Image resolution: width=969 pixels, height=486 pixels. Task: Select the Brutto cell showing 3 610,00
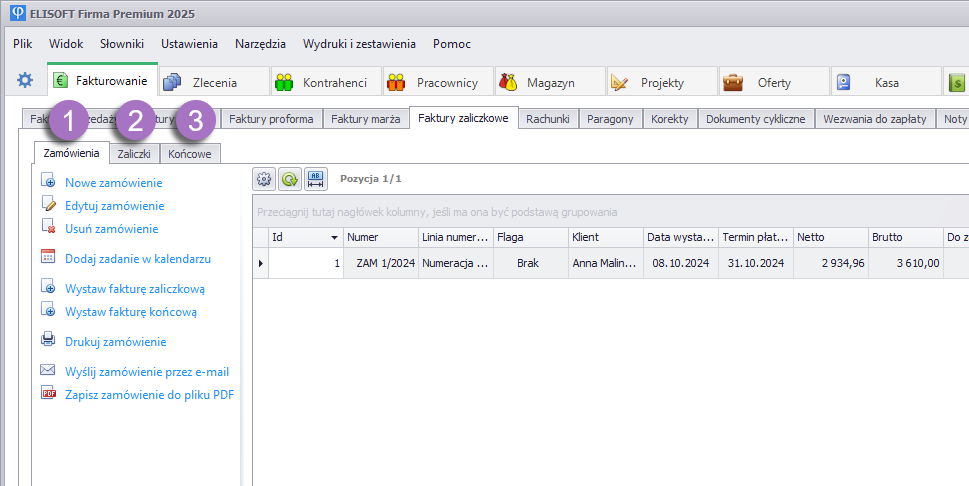coord(906,263)
